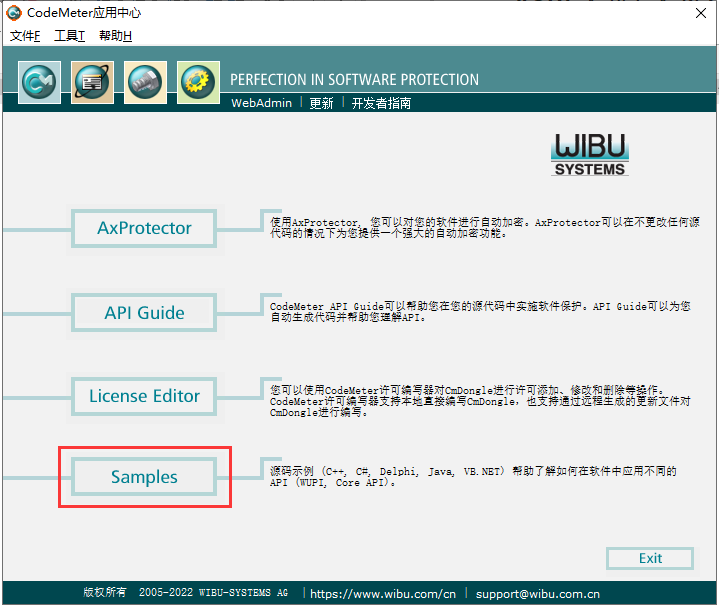Open the WebAdmin globe toolbar icon
This screenshot has width=719, height=607.
click(92, 82)
